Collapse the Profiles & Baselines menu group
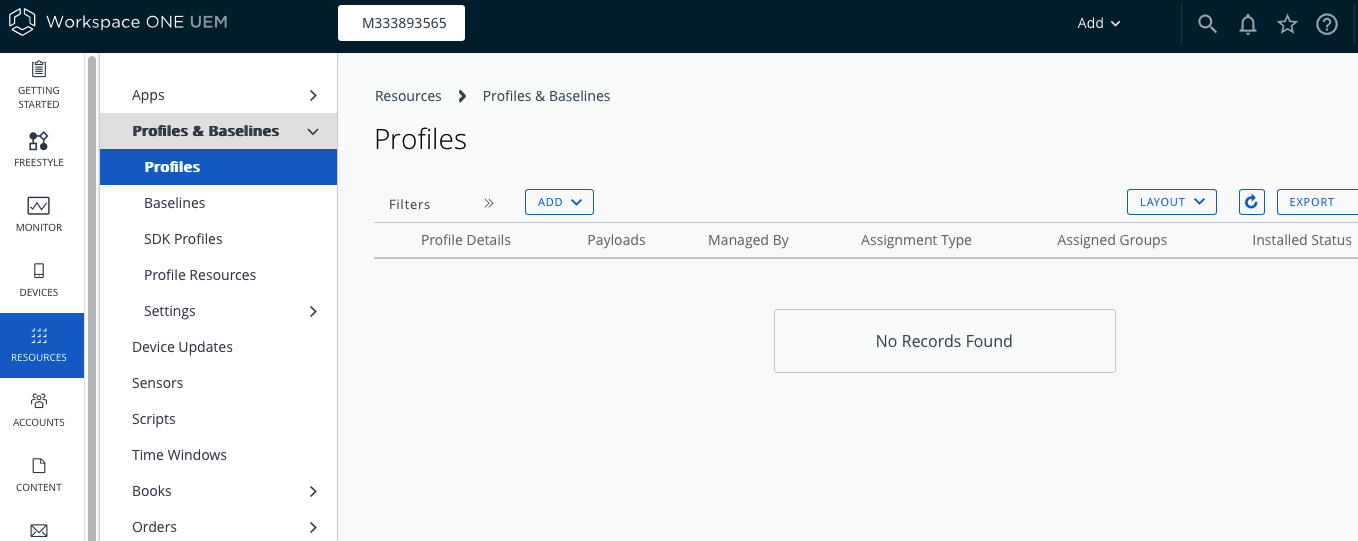The height and width of the screenshot is (541, 1358). [313, 131]
